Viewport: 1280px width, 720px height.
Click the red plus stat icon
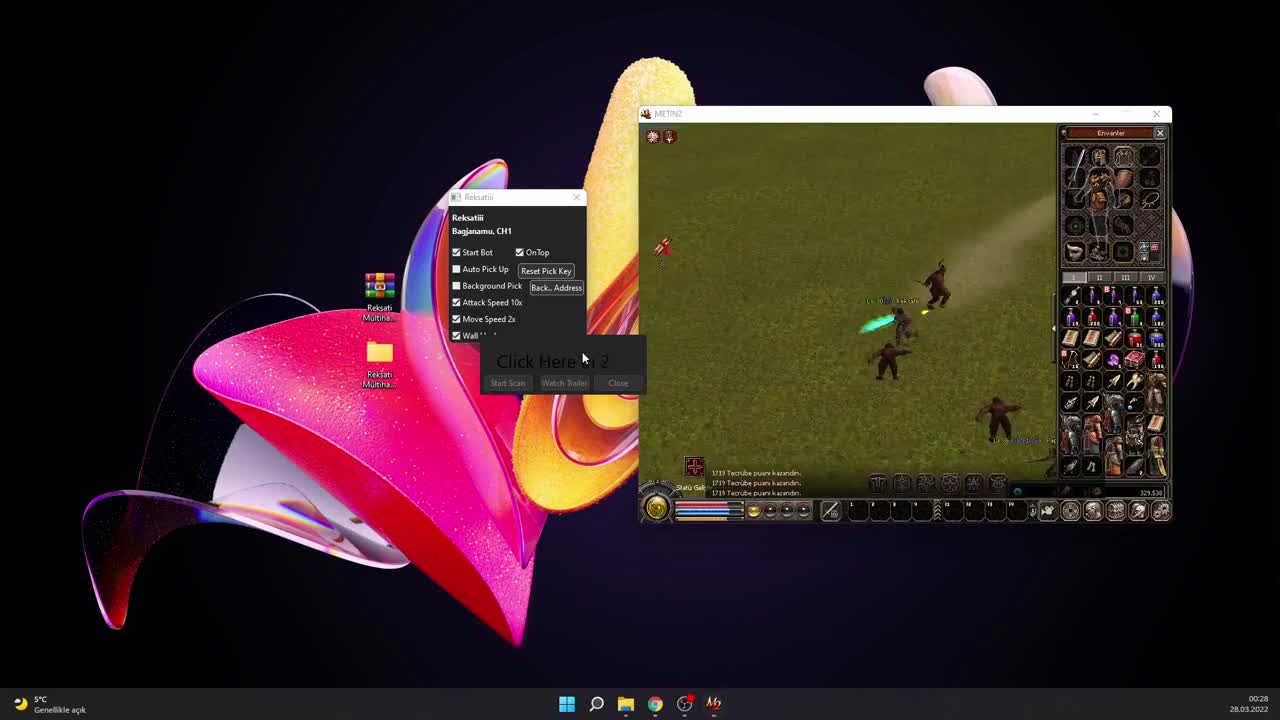(x=694, y=467)
